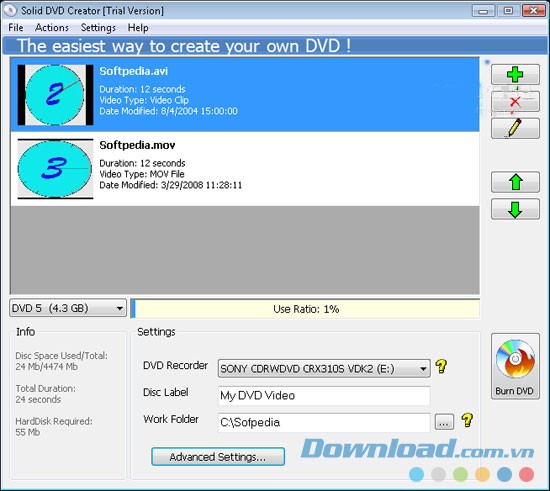Click the Use Ratio progress bar
This screenshot has width=550, height=491.
[x=306, y=309]
